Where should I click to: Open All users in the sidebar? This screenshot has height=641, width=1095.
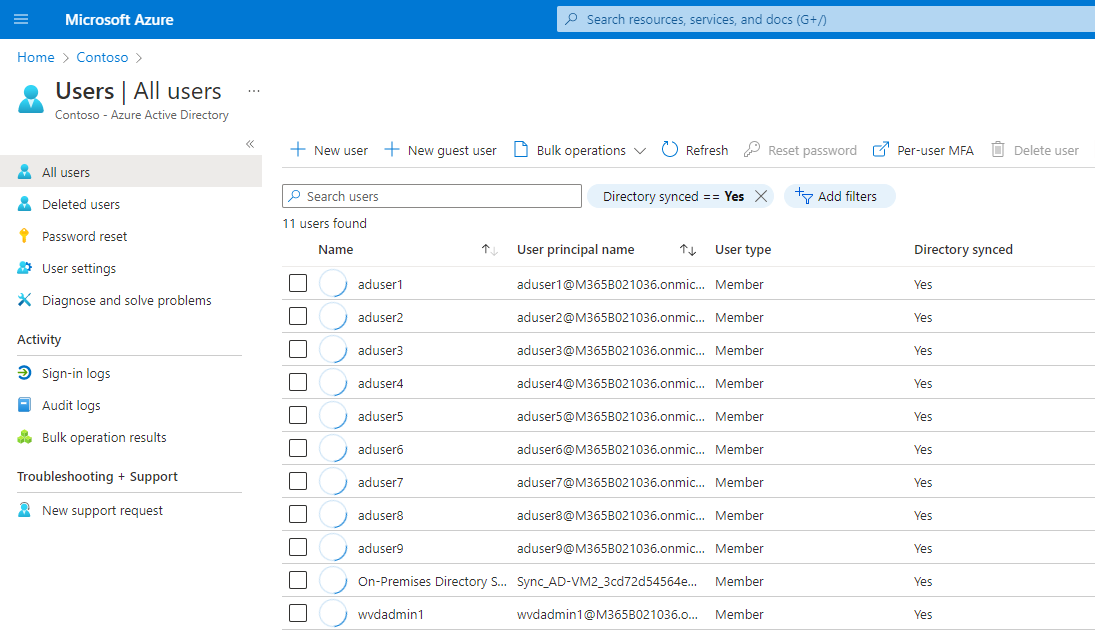coord(131,172)
